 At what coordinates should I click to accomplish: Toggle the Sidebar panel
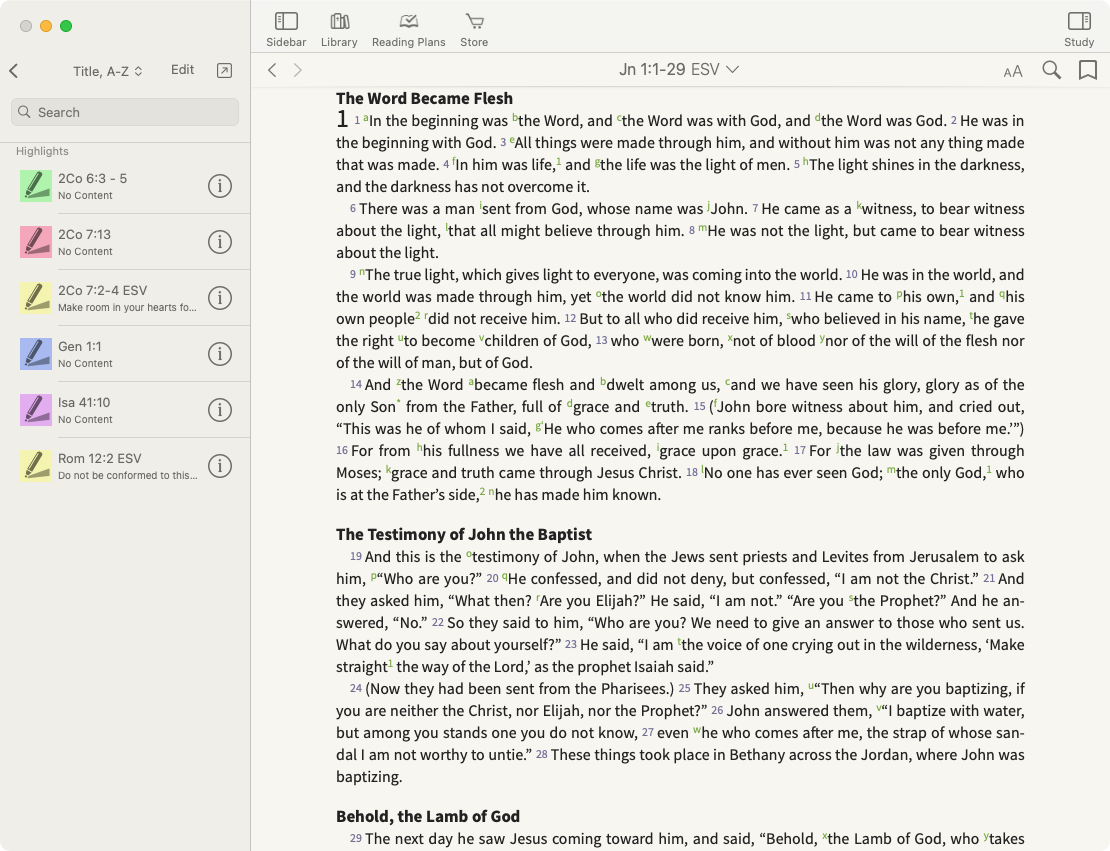[286, 29]
